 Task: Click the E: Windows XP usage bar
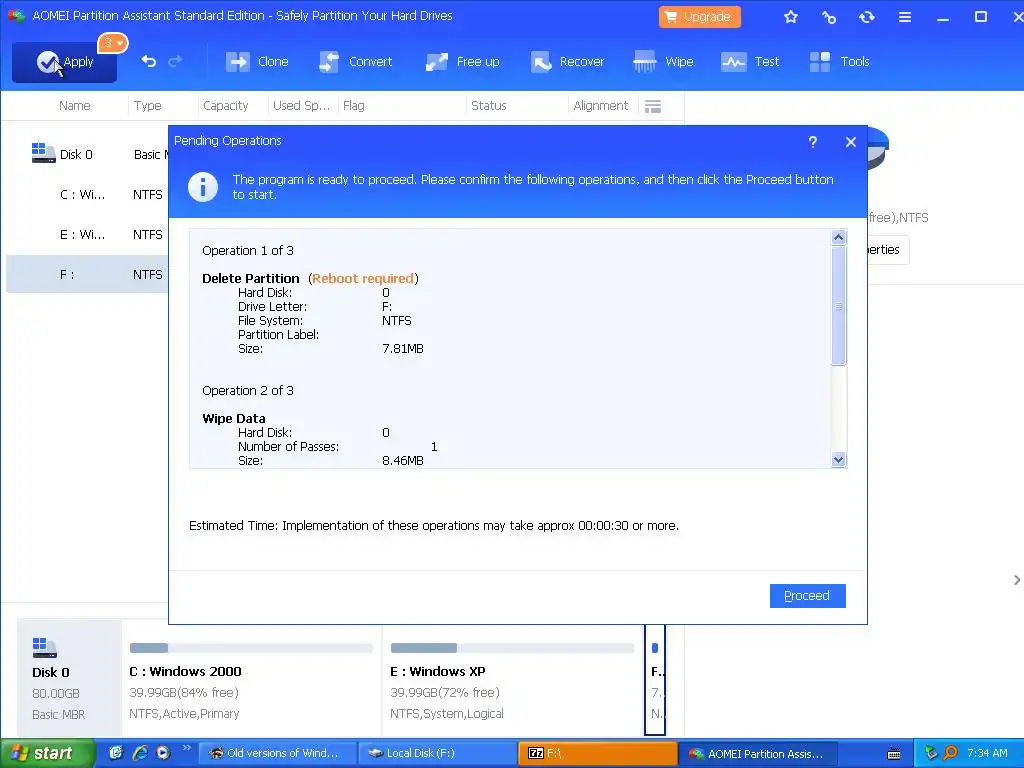512,648
